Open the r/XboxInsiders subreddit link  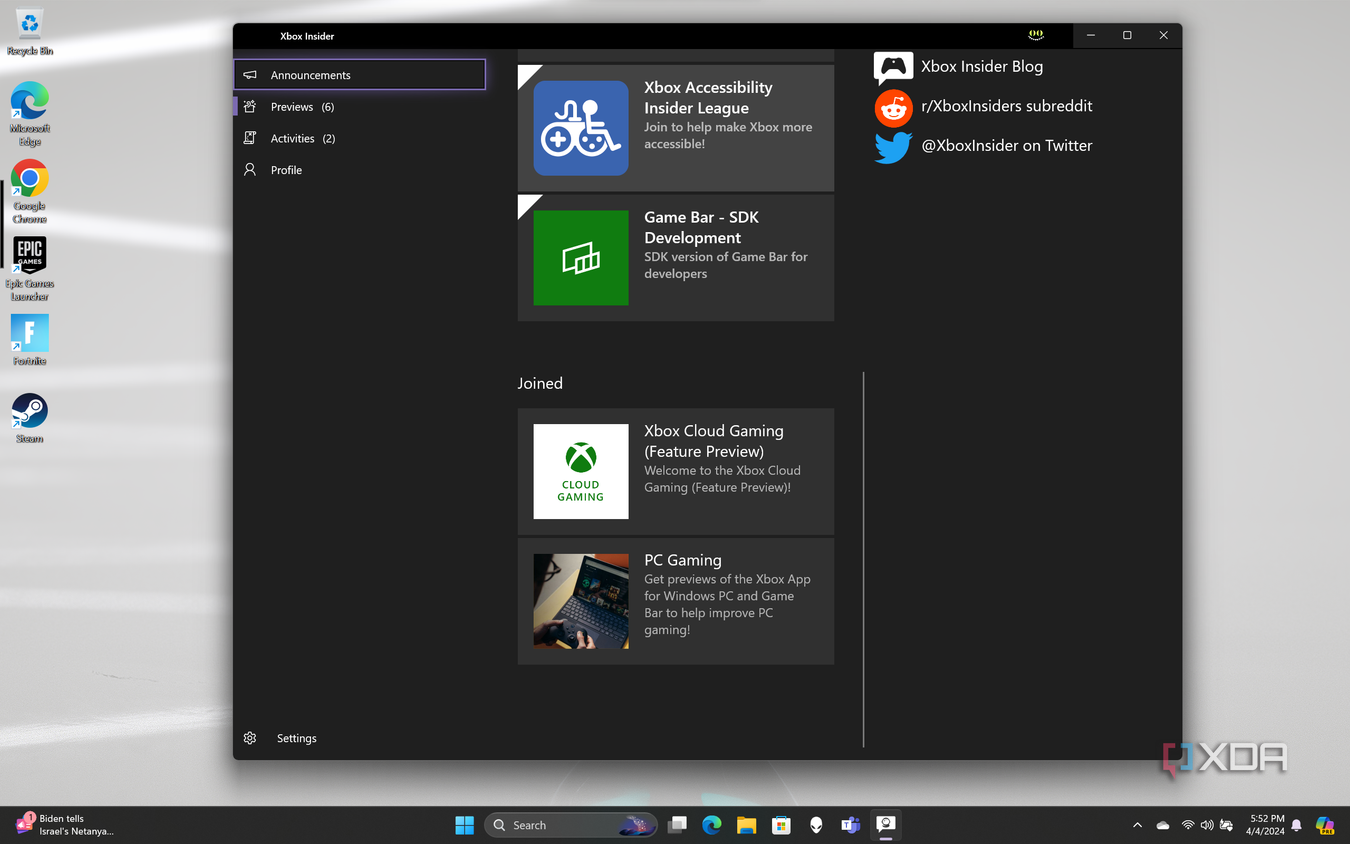point(1006,106)
